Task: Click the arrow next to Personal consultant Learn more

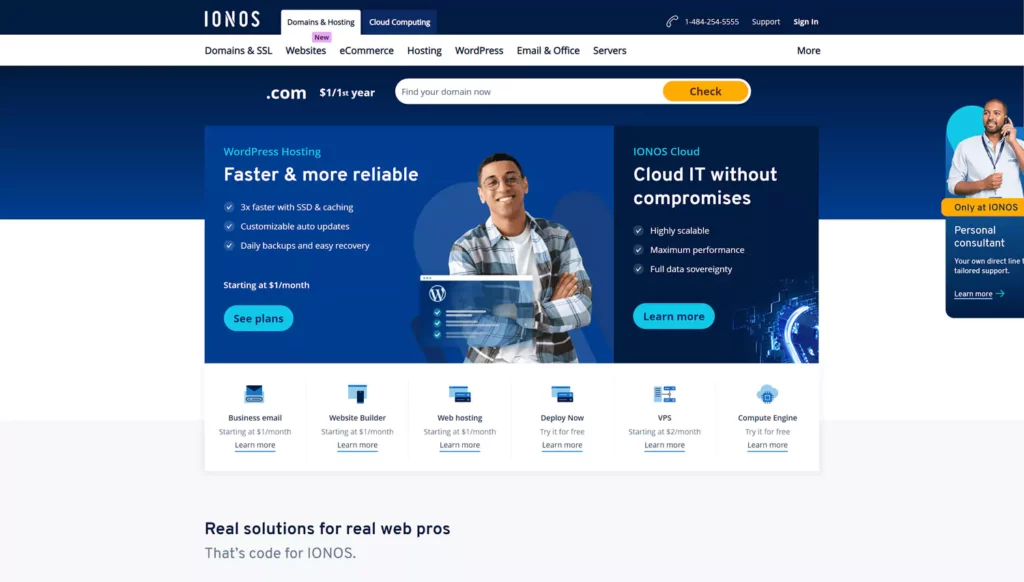Action: click(x=1000, y=294)
